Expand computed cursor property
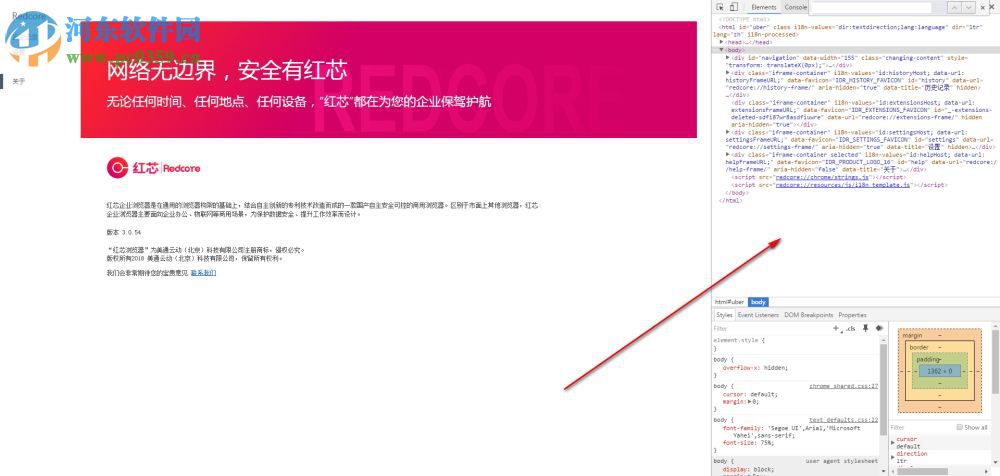This screenshot has height=476, width=1000. pyautogui.click(x=893, y=441)
